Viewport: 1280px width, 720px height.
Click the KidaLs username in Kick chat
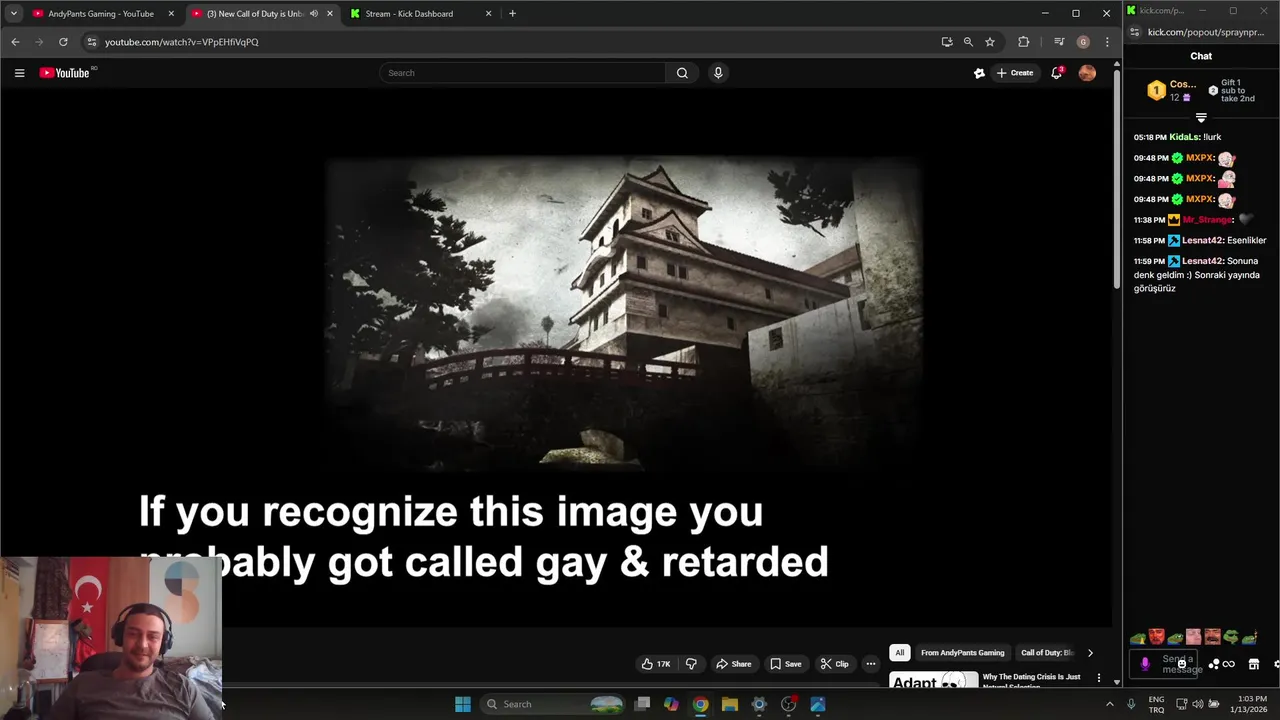[1184, 137]
